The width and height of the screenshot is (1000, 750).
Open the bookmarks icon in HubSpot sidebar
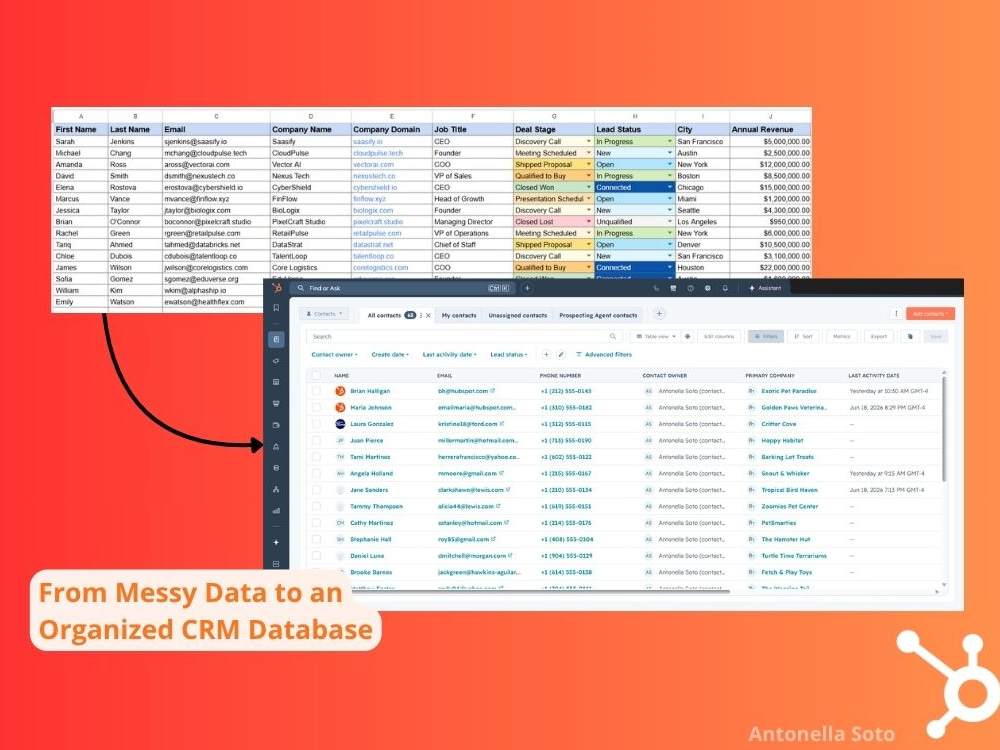coord(276,308)
